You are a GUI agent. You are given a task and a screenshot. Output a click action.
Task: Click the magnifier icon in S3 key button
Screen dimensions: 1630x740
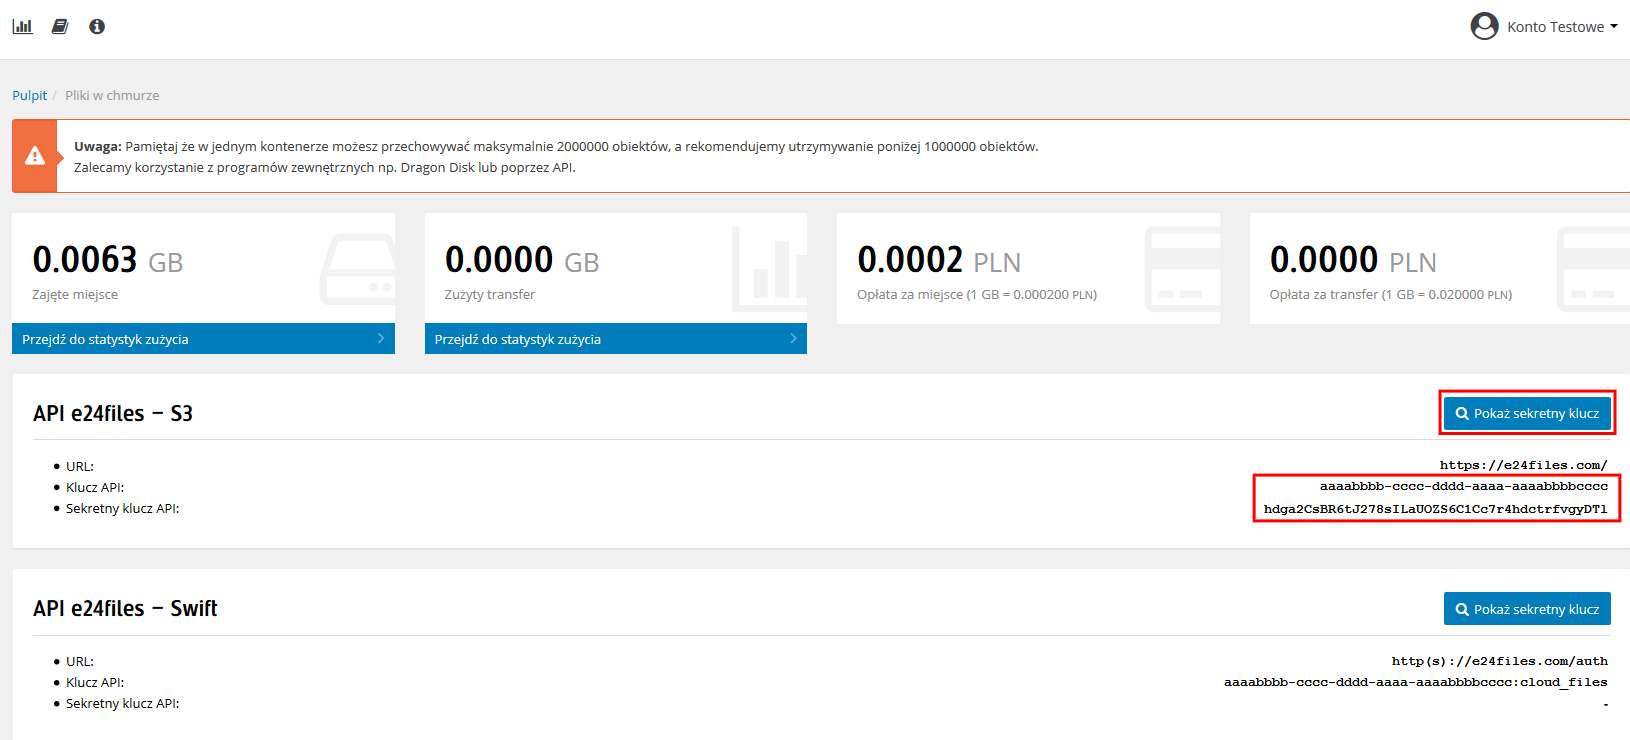pos(1462,413)
